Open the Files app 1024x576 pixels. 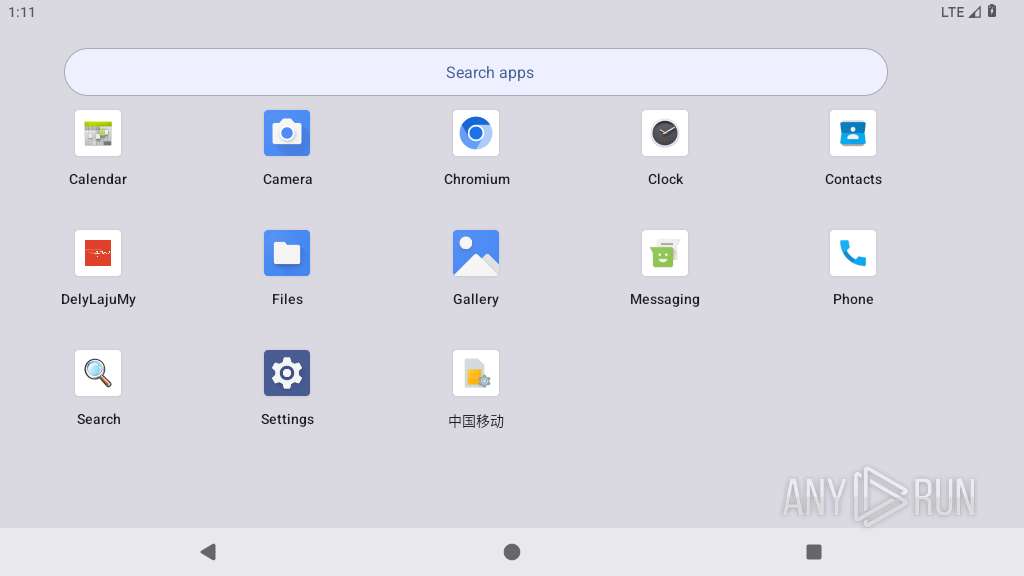287,253
